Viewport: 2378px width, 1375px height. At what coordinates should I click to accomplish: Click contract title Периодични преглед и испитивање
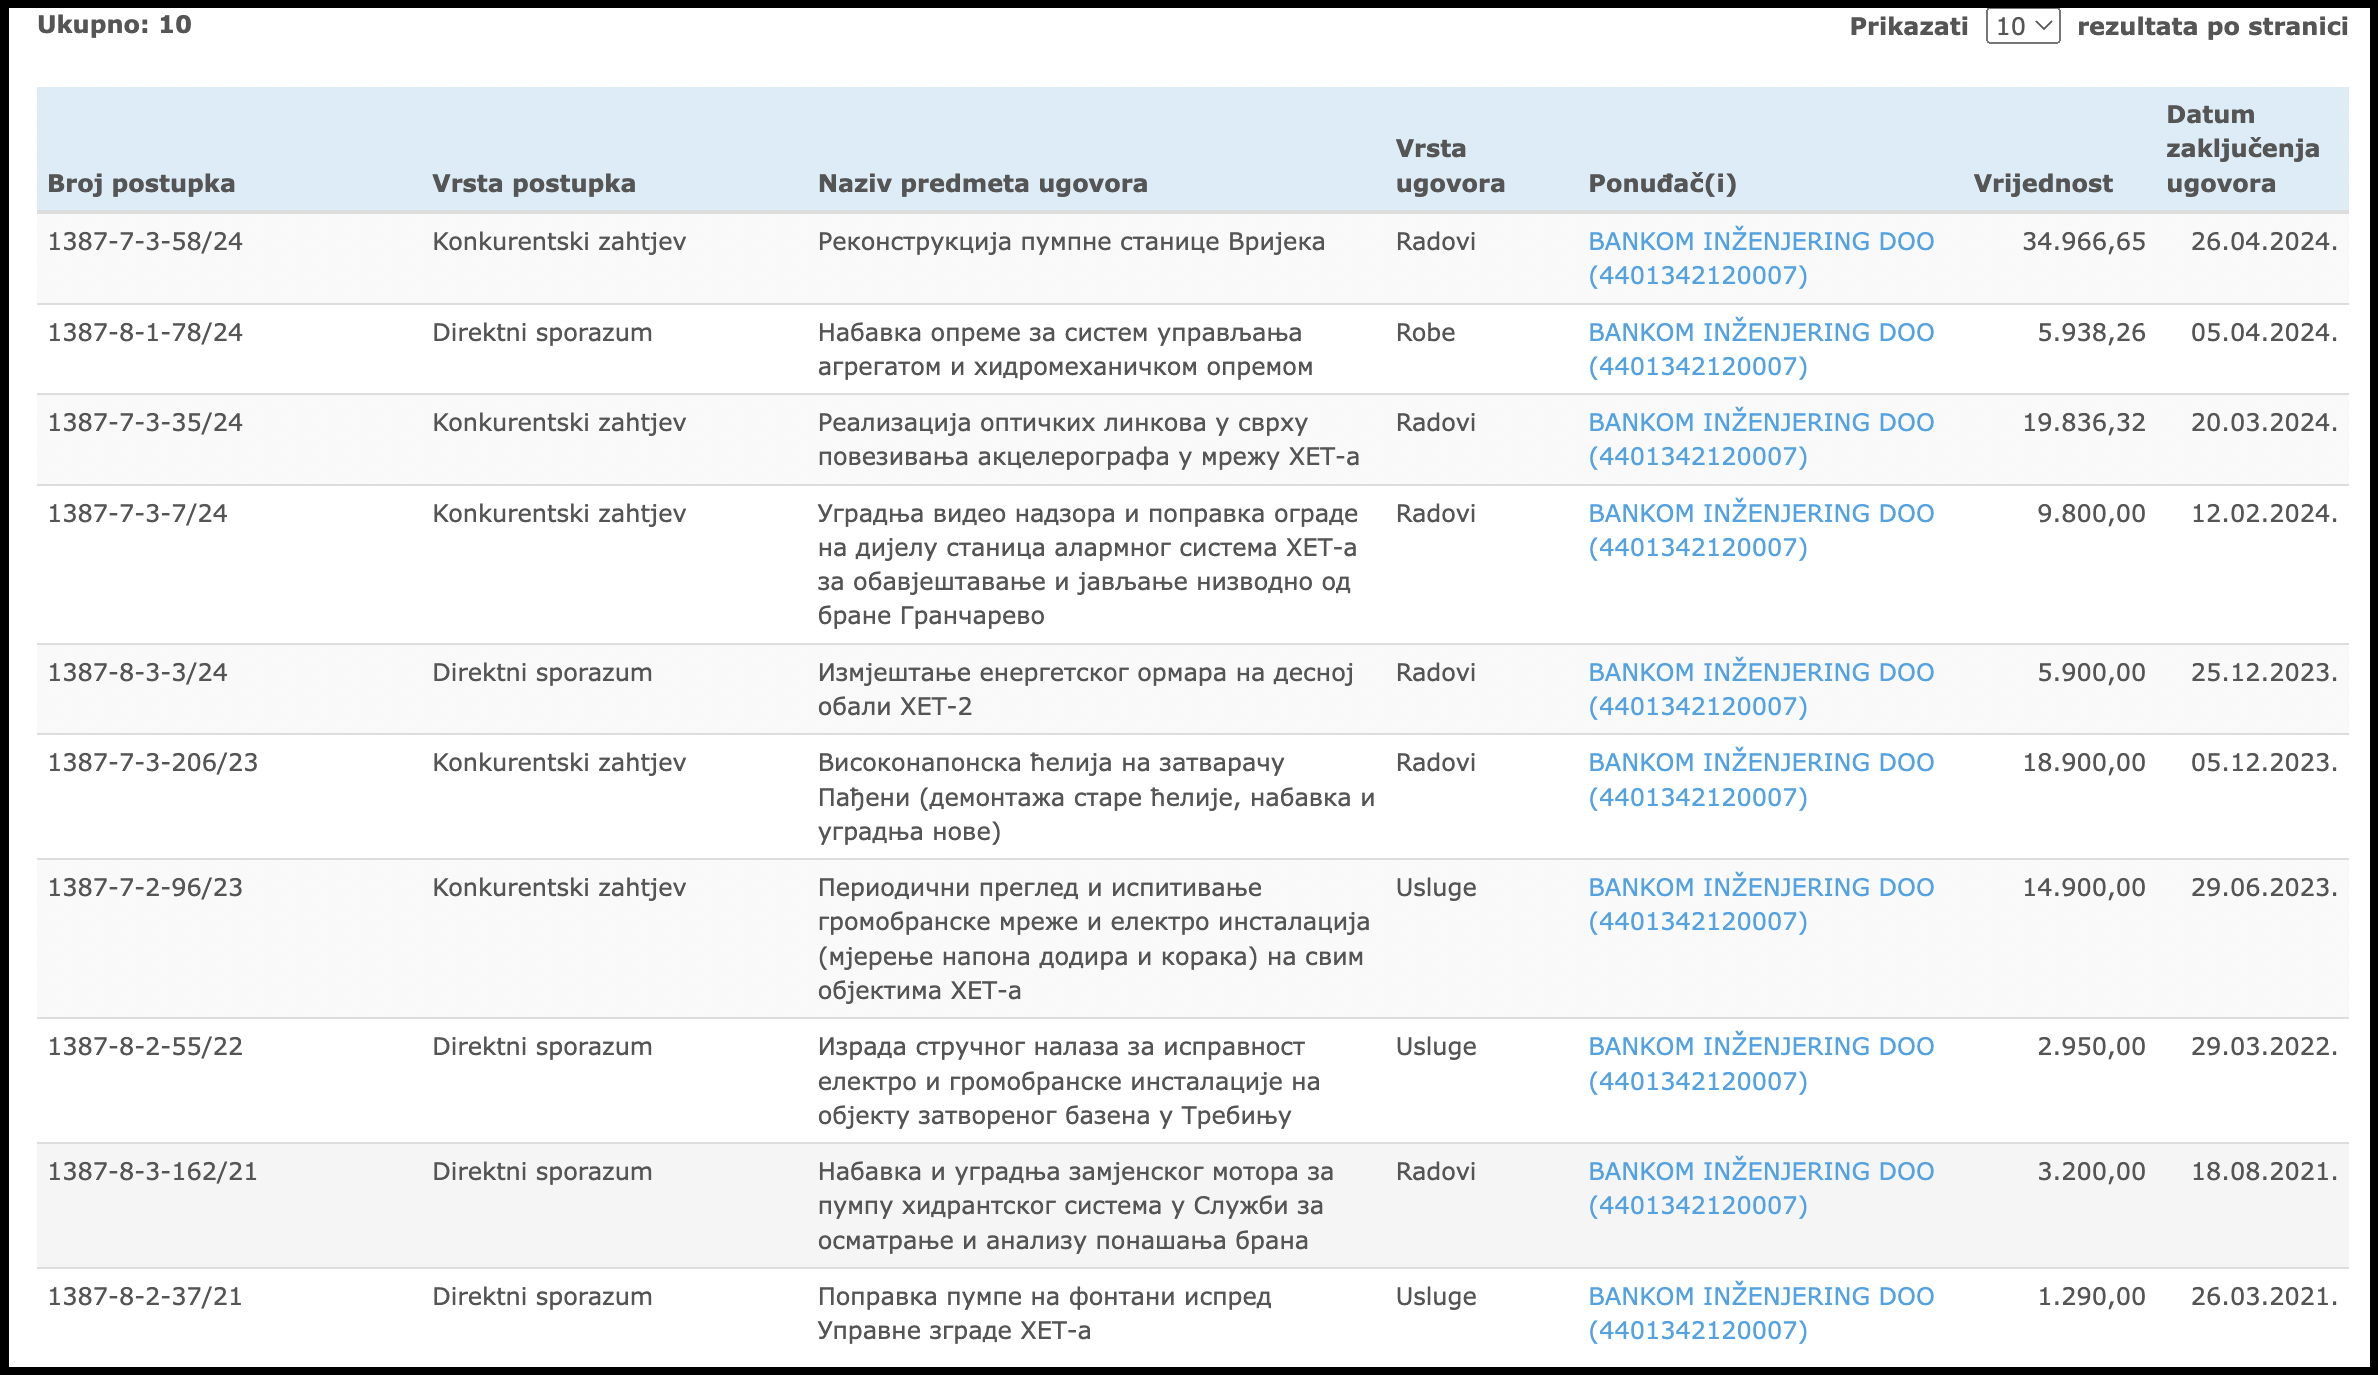click(x=1094, y=939)
